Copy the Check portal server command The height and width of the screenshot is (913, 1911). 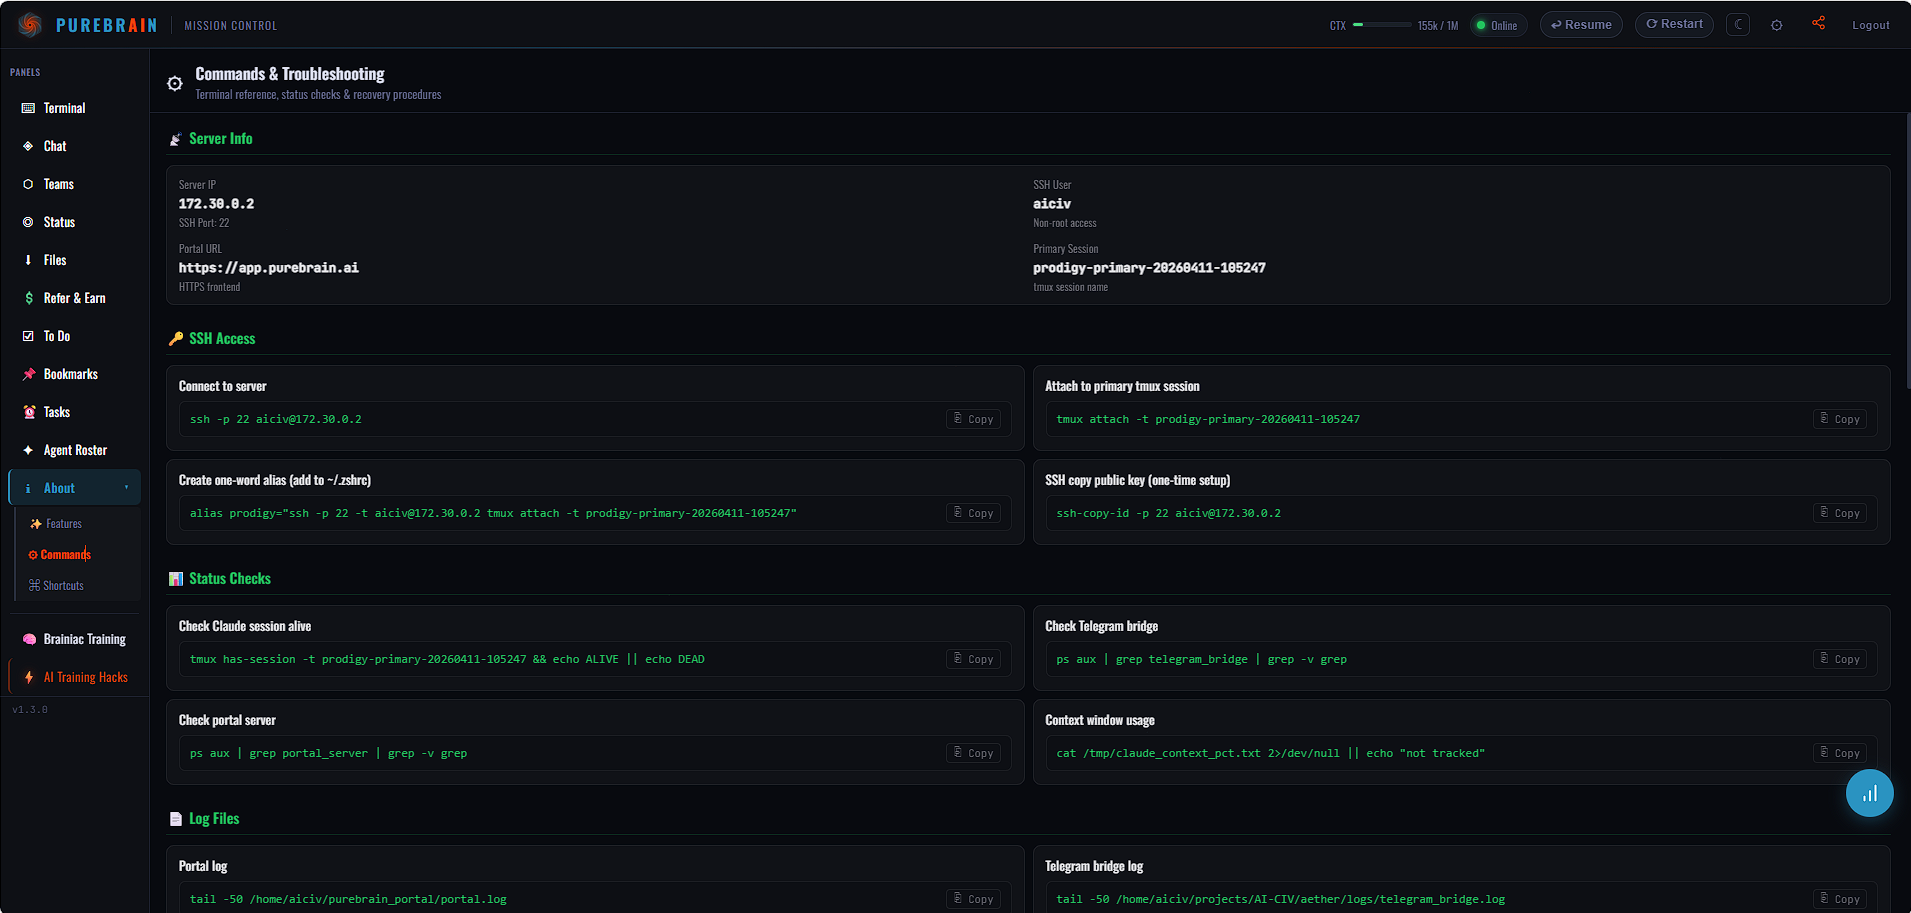(x=973, y=753)
